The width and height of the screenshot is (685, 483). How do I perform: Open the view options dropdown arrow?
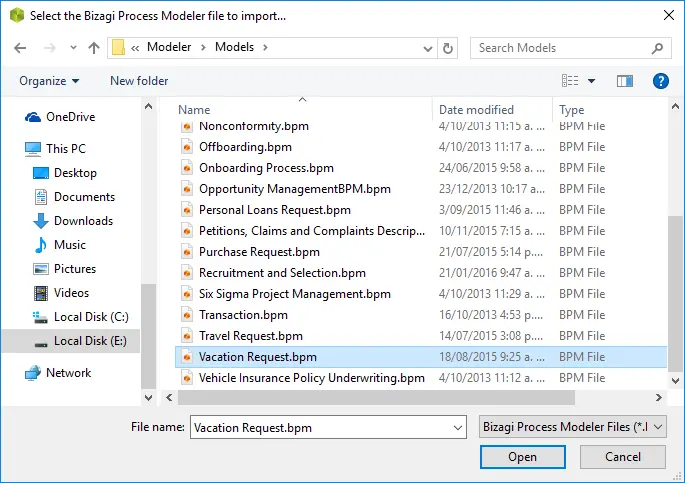click(591, 81)
